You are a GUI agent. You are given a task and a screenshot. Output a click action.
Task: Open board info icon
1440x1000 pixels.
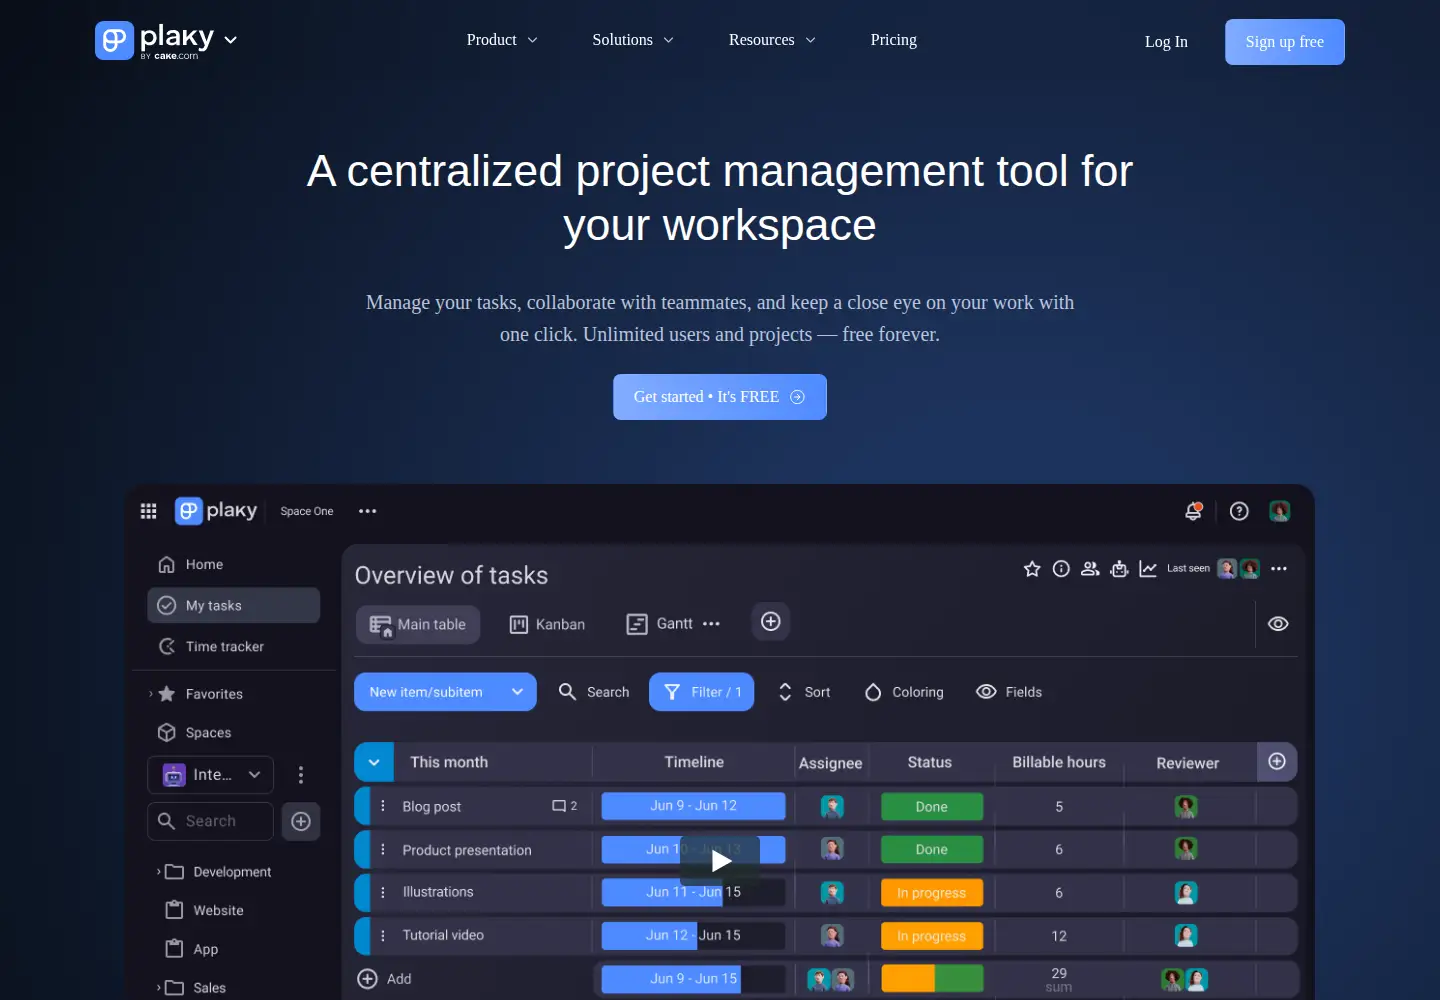(1061, 569)
